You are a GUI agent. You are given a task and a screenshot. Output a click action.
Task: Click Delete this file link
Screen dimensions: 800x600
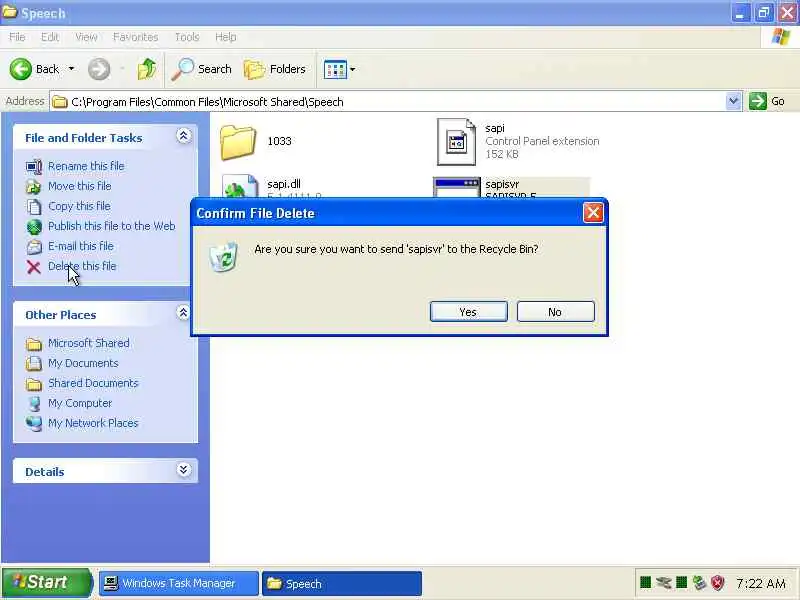pyautogui.click(x=82, y=266)
